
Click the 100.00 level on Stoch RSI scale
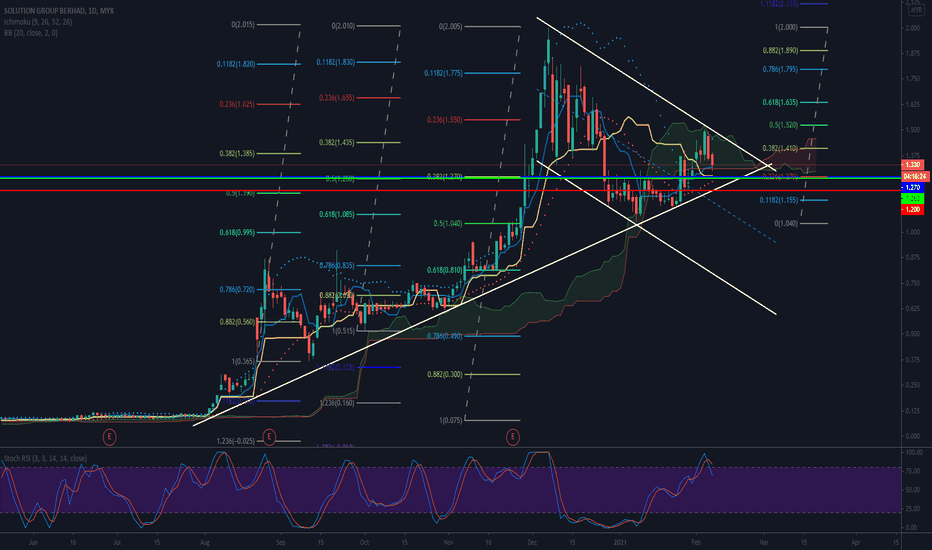914,452
